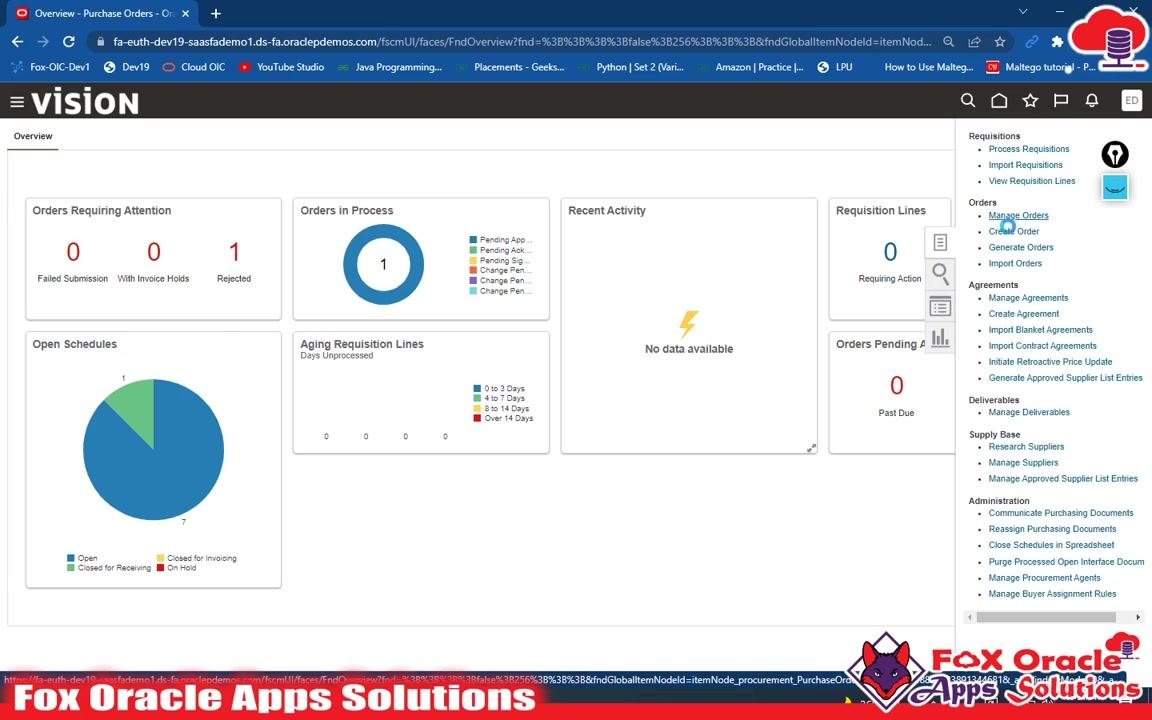
Task: Click the Requiring Action count
Action: tap(890, 253)
